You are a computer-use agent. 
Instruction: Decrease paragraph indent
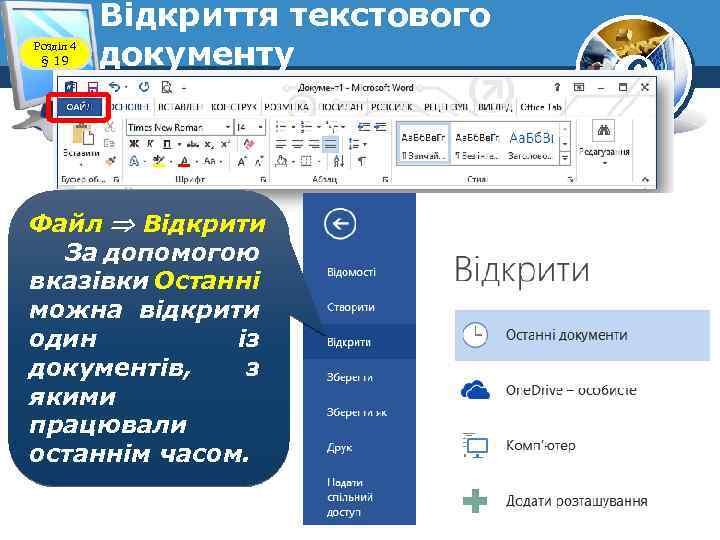[364, 126]
